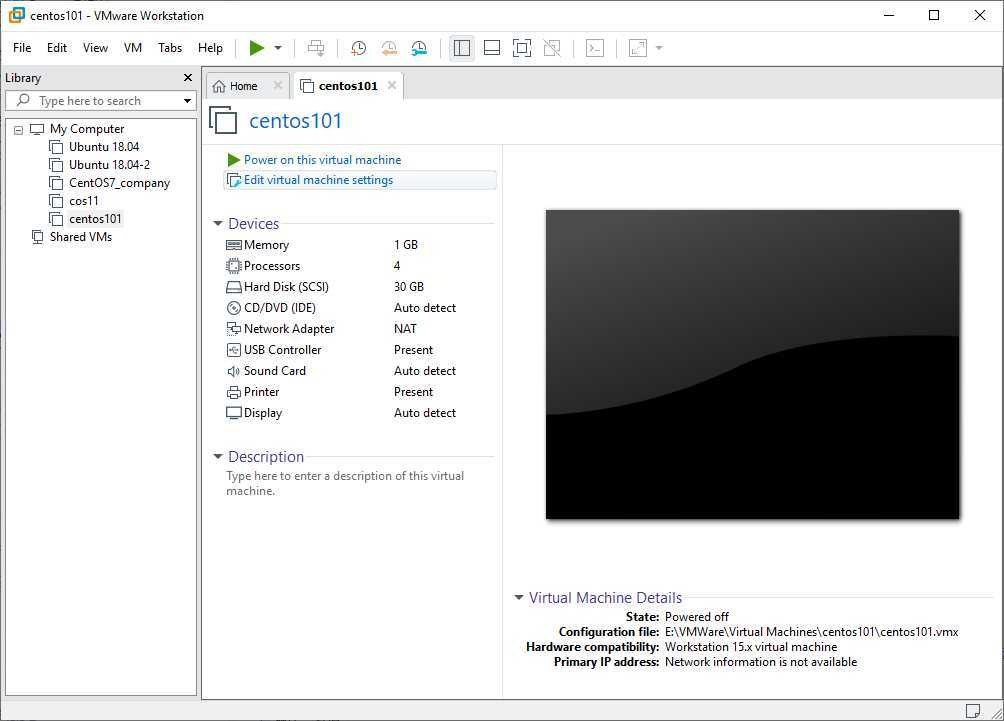The width and height of the screenshot is (1004, 721).
Task: Click the 30 GB hard disk value
Action: 409,287
